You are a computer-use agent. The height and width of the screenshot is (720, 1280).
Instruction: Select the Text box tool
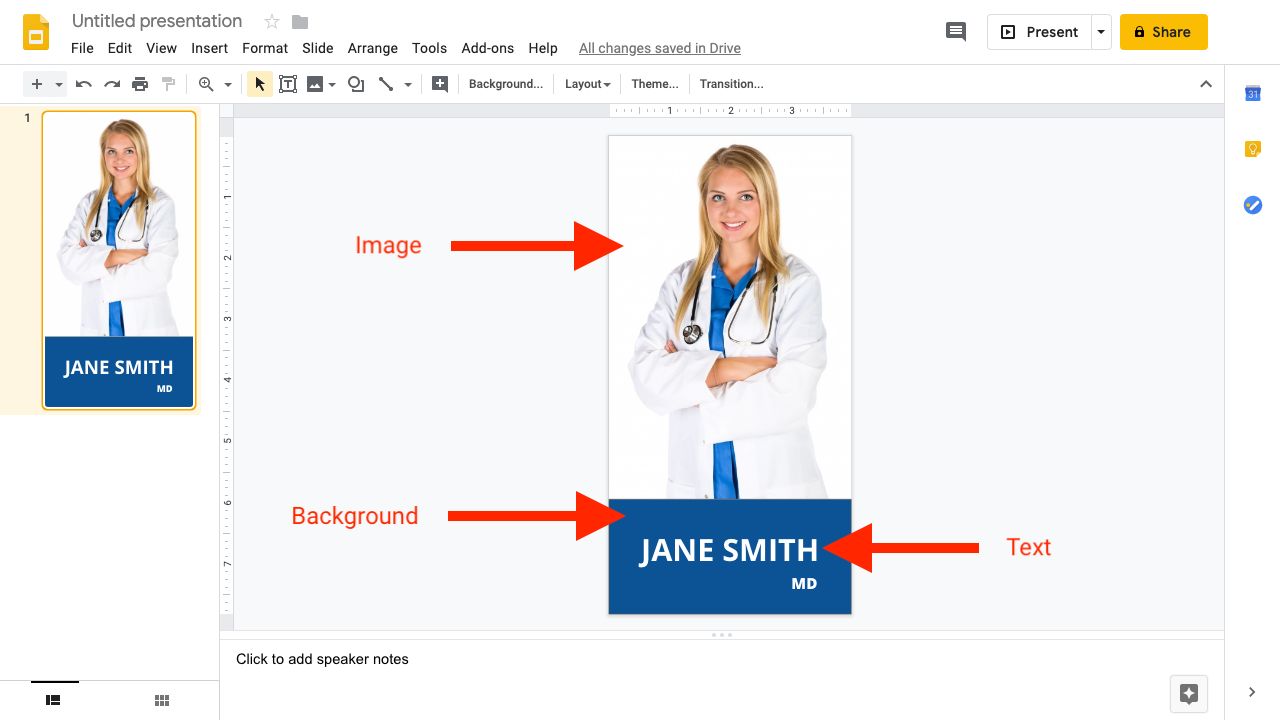click(288, 84)
